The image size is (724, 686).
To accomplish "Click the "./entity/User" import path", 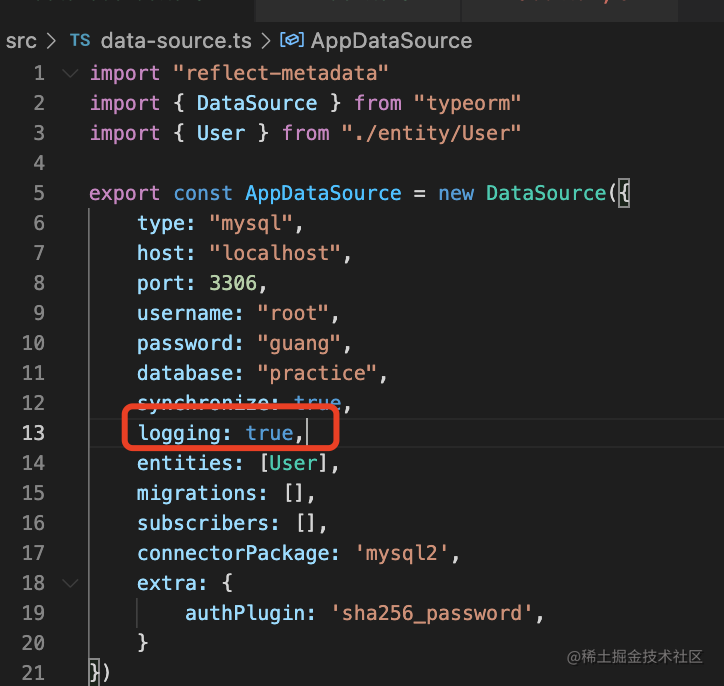I will pos(431,133).
